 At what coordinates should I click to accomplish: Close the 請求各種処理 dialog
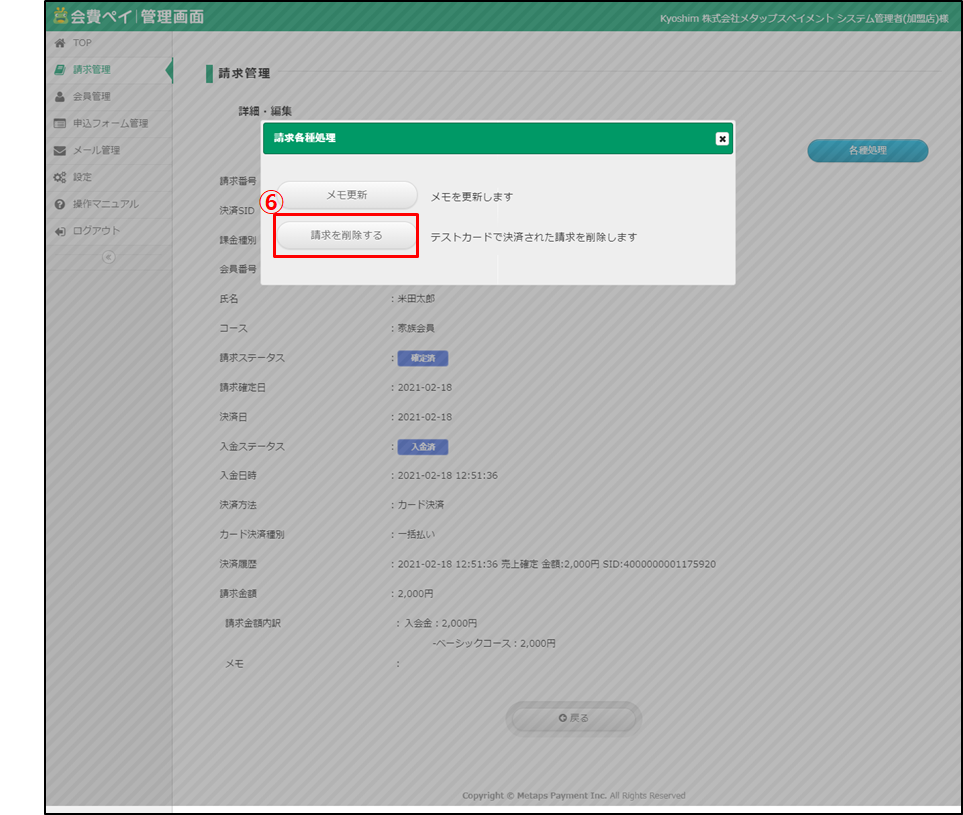(x=722, y=139)
